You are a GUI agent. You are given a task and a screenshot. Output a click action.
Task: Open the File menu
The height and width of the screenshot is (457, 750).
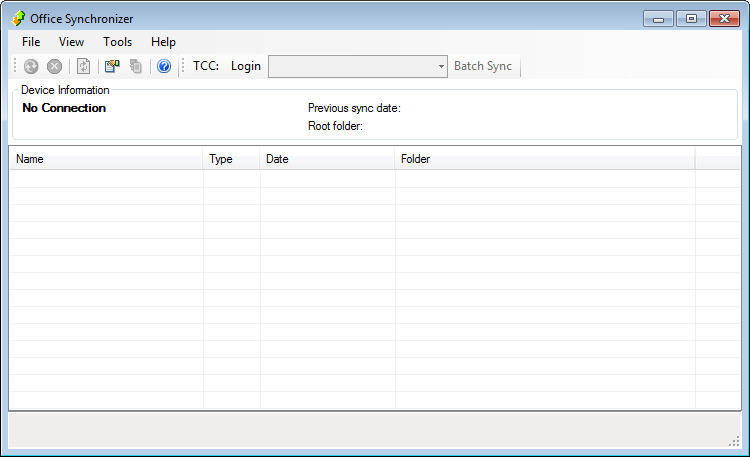click(31, 42)
